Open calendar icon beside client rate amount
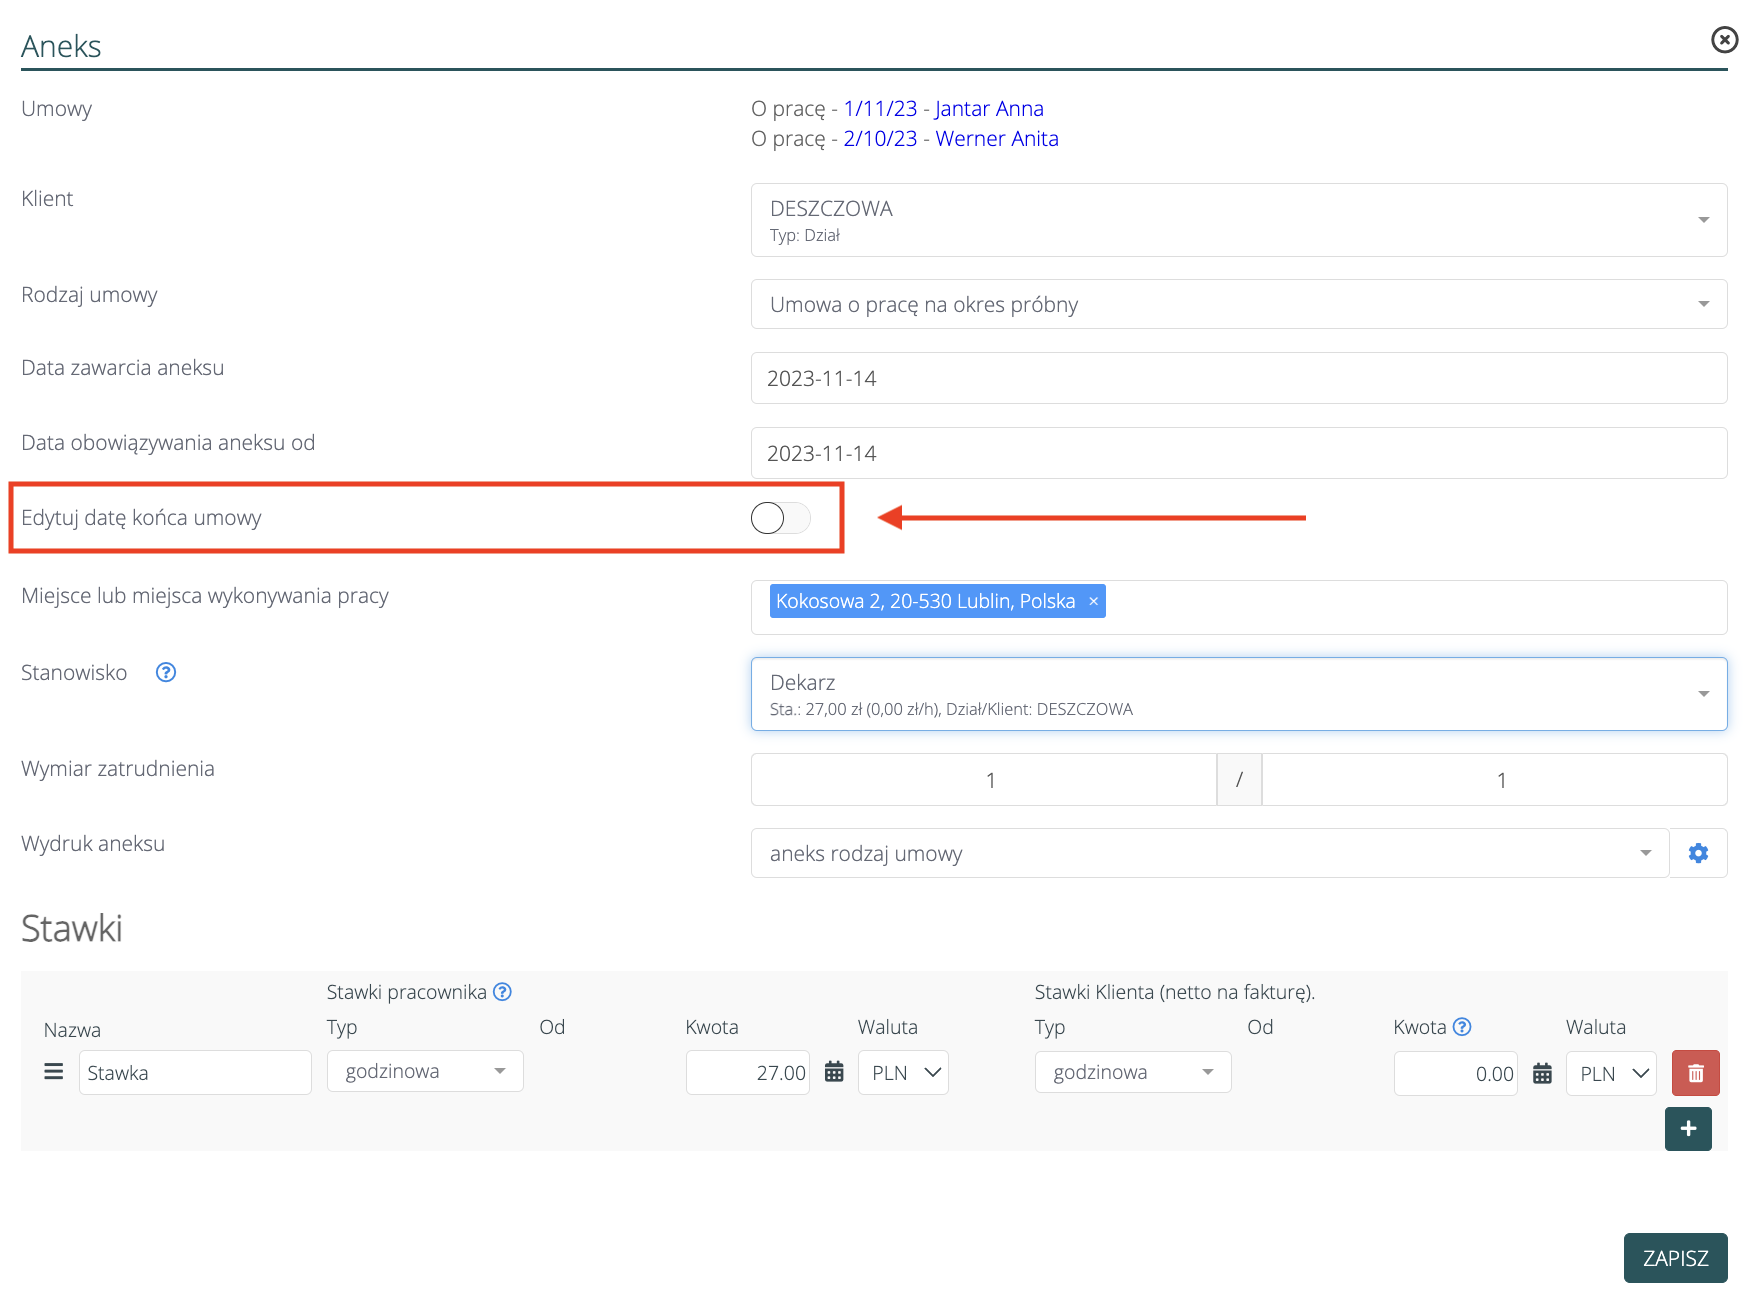 coord(1542,1074)
